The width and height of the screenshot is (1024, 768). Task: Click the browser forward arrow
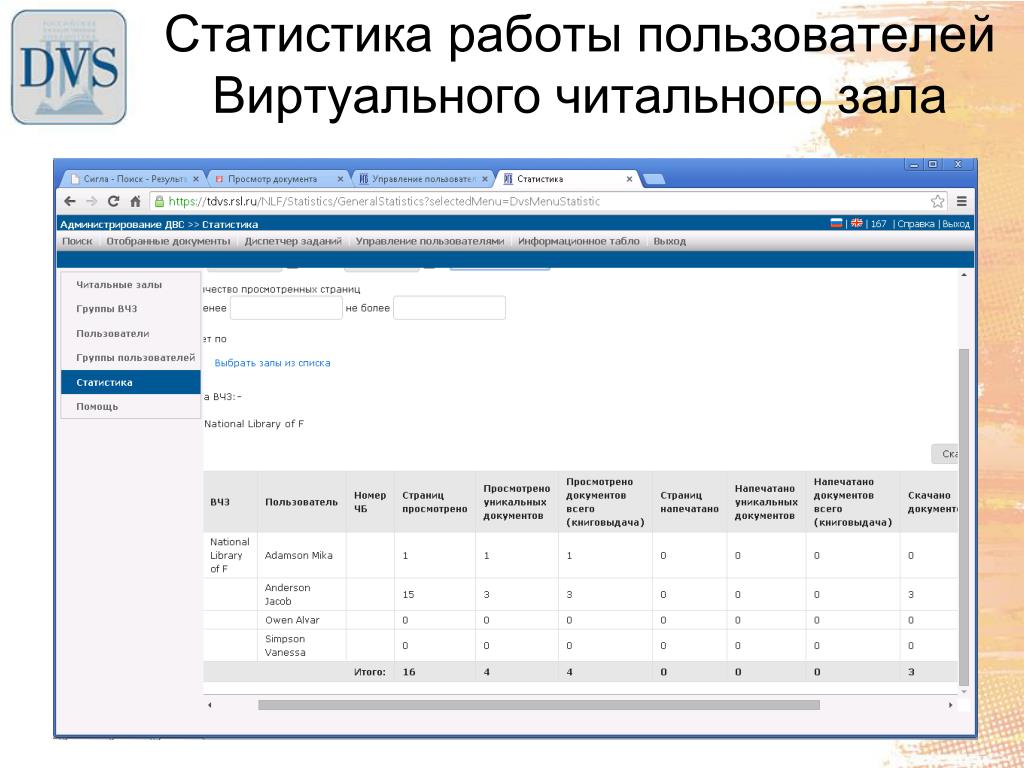(91, 201)
